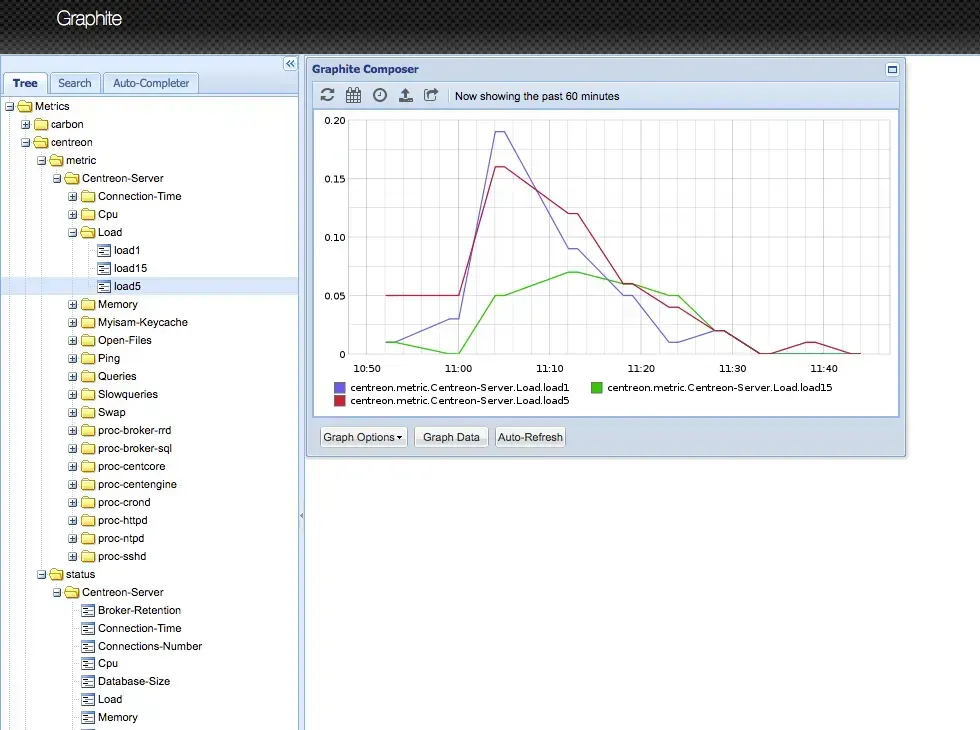Image resolution: width=980 pixels, height=730 pixels.
Task: Switch to the Search tab
Action: click(74, 83)
